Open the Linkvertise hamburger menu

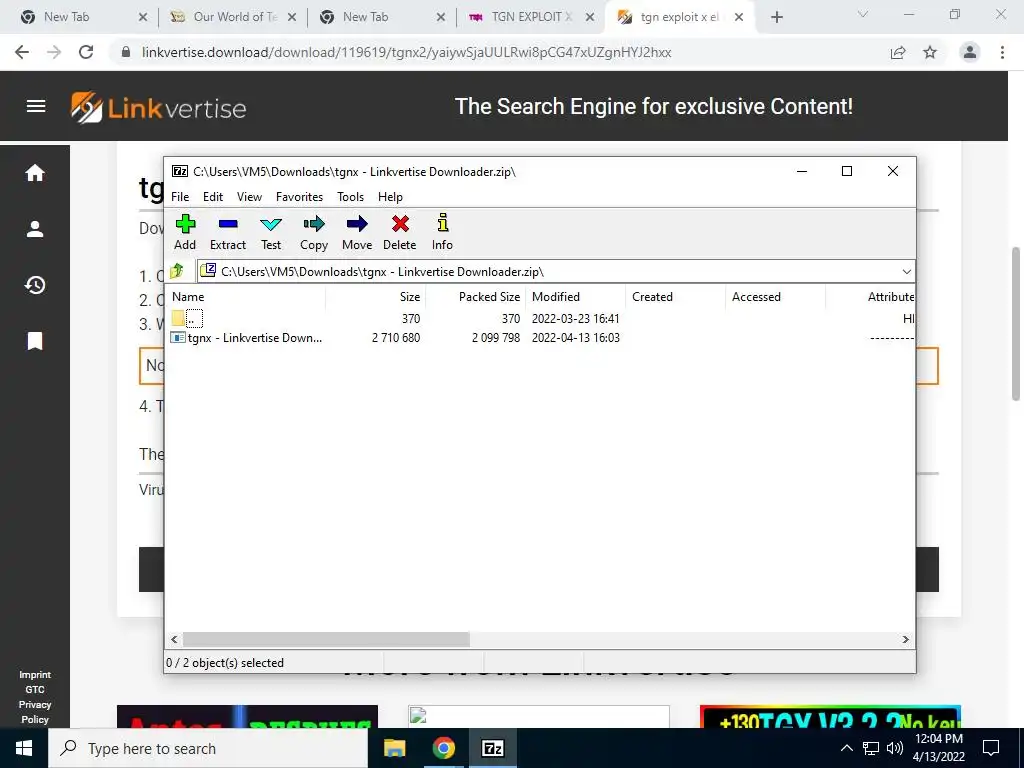coord(36,106)
